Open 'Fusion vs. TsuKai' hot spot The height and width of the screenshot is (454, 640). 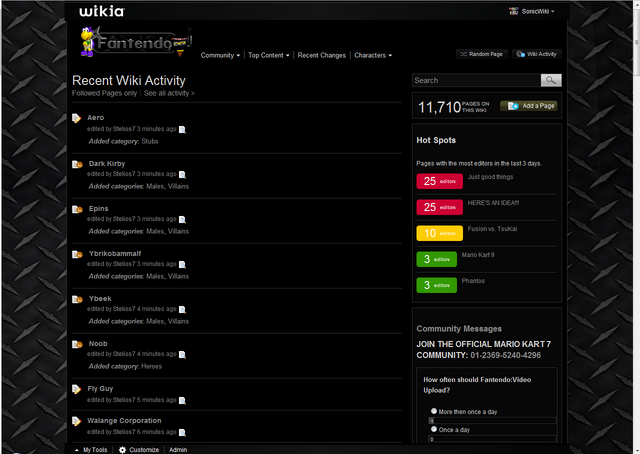pyautogui.click(x=492, y=229)
